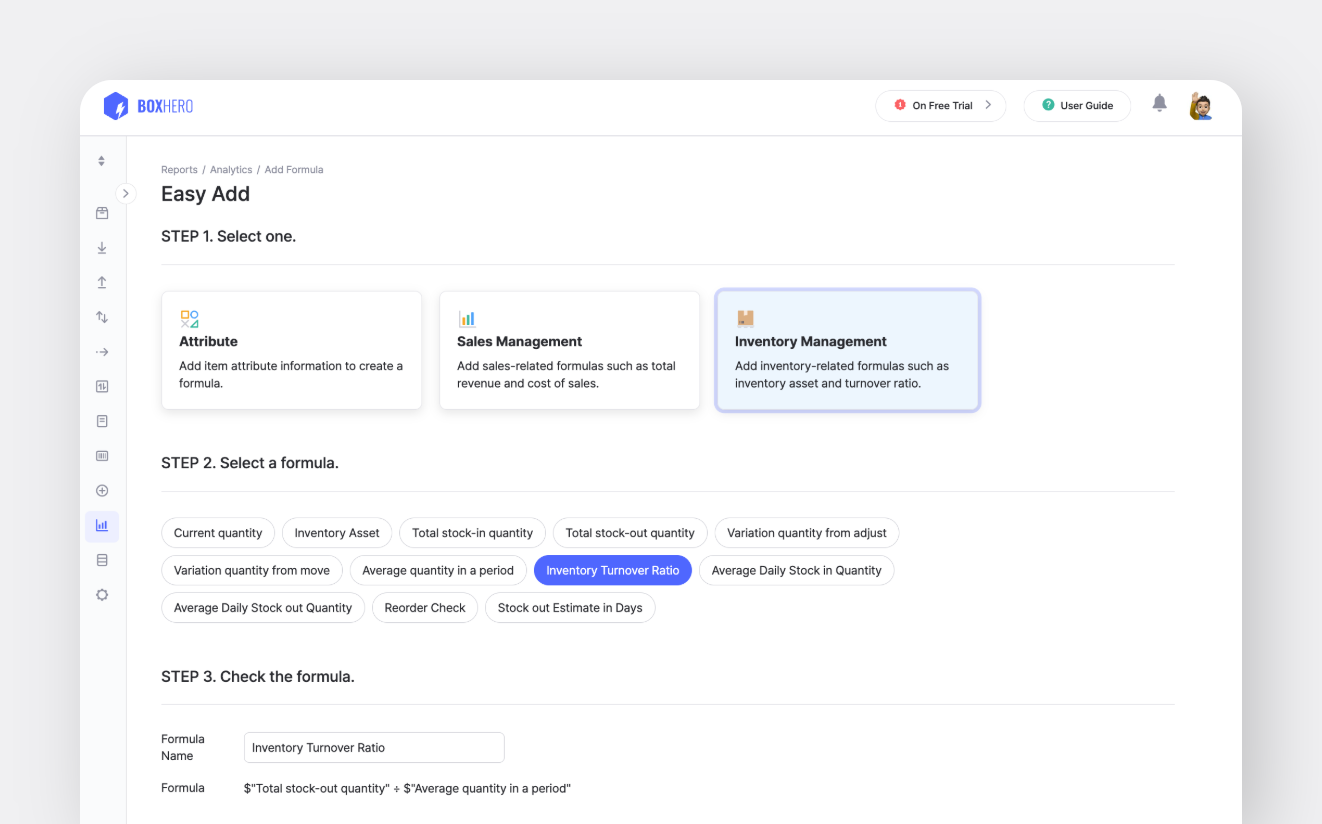The height and width of the screenshot is (824, 1322).
Task: Click the team switcher up-down arrows in sidebar
Action: (x=101, y=161)
